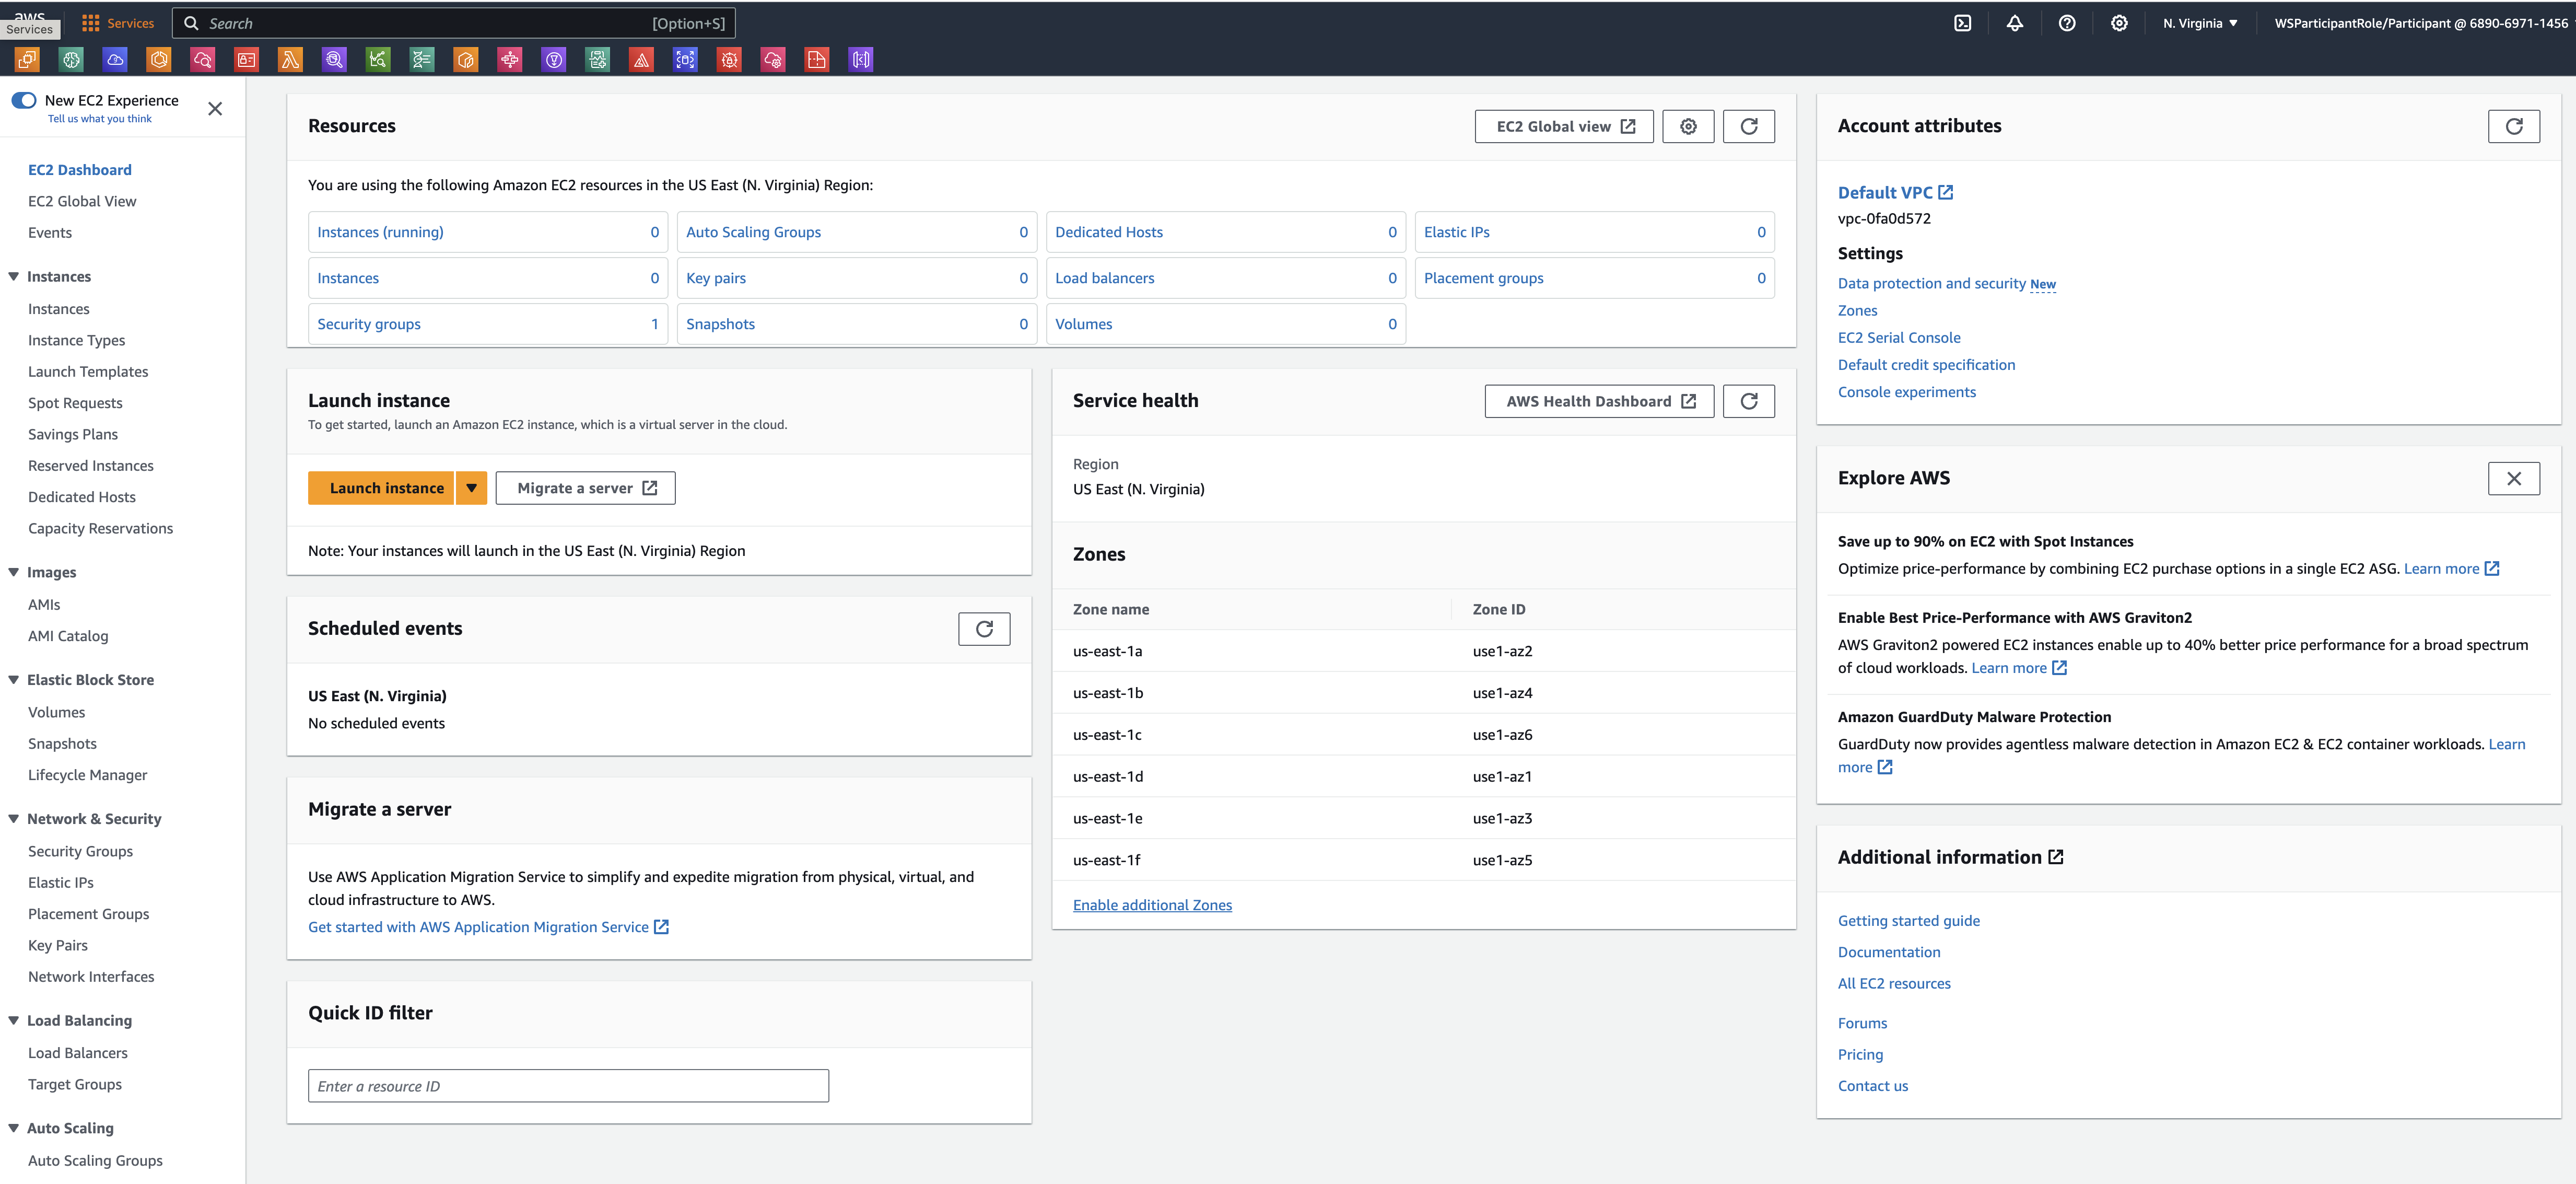Open the red bug-lock security shortcut
2576x1184 pixels.
pyautogui.click(x=730, y=60)
